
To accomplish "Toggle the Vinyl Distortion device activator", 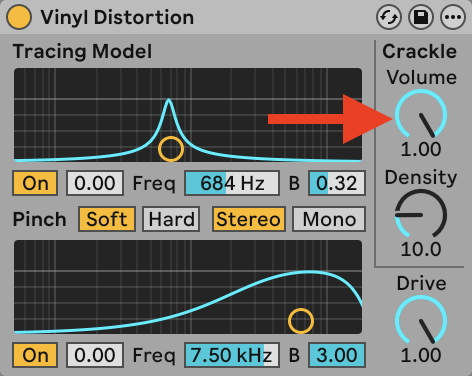I will pos(19,17).
